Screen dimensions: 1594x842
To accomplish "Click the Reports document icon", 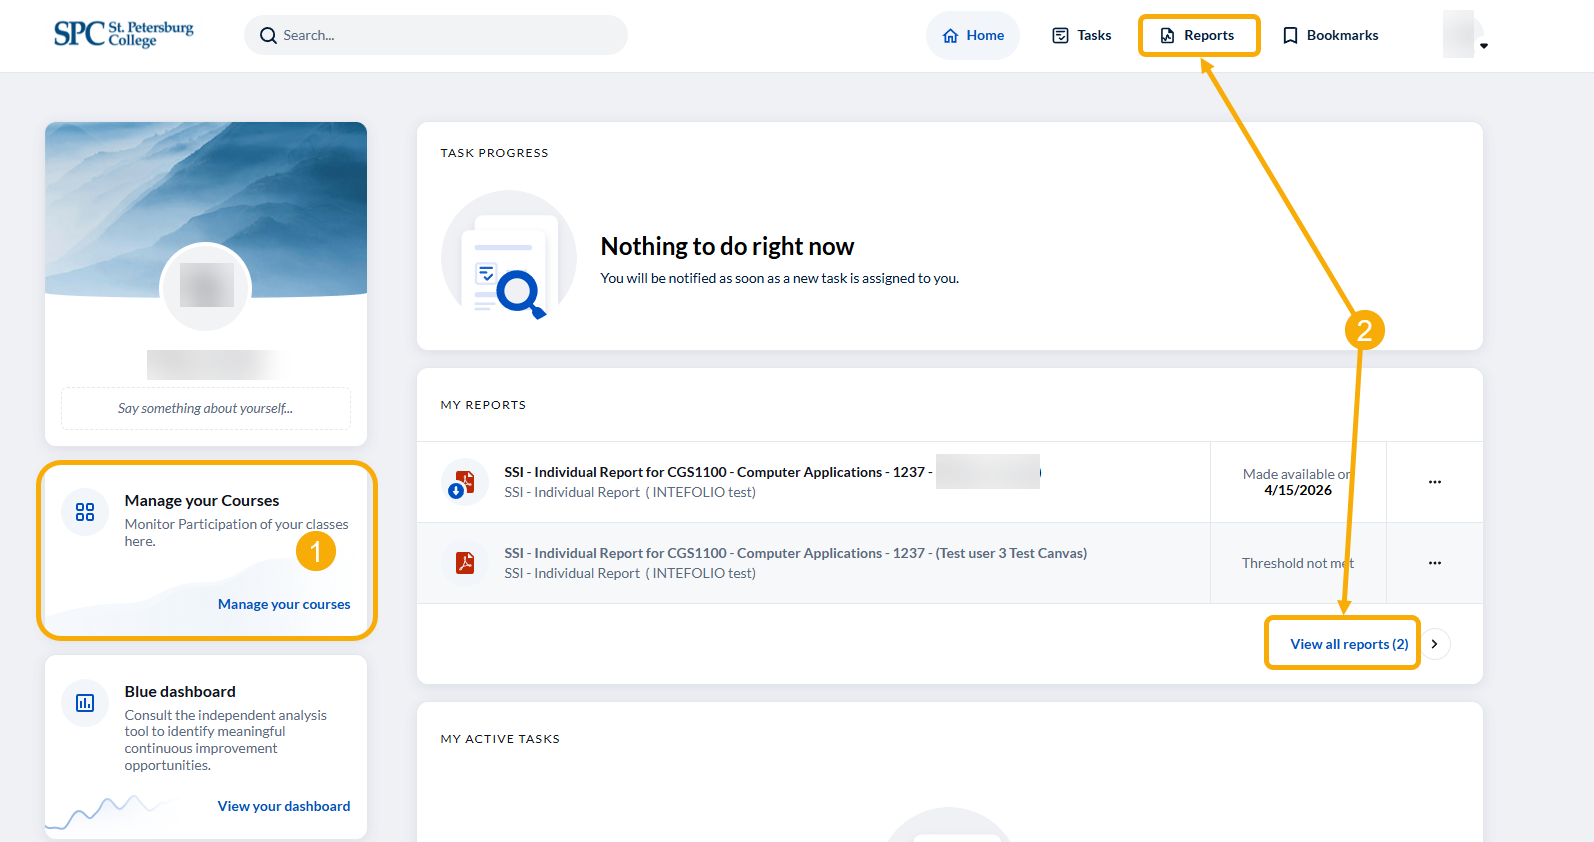I will pos(1167,36).
